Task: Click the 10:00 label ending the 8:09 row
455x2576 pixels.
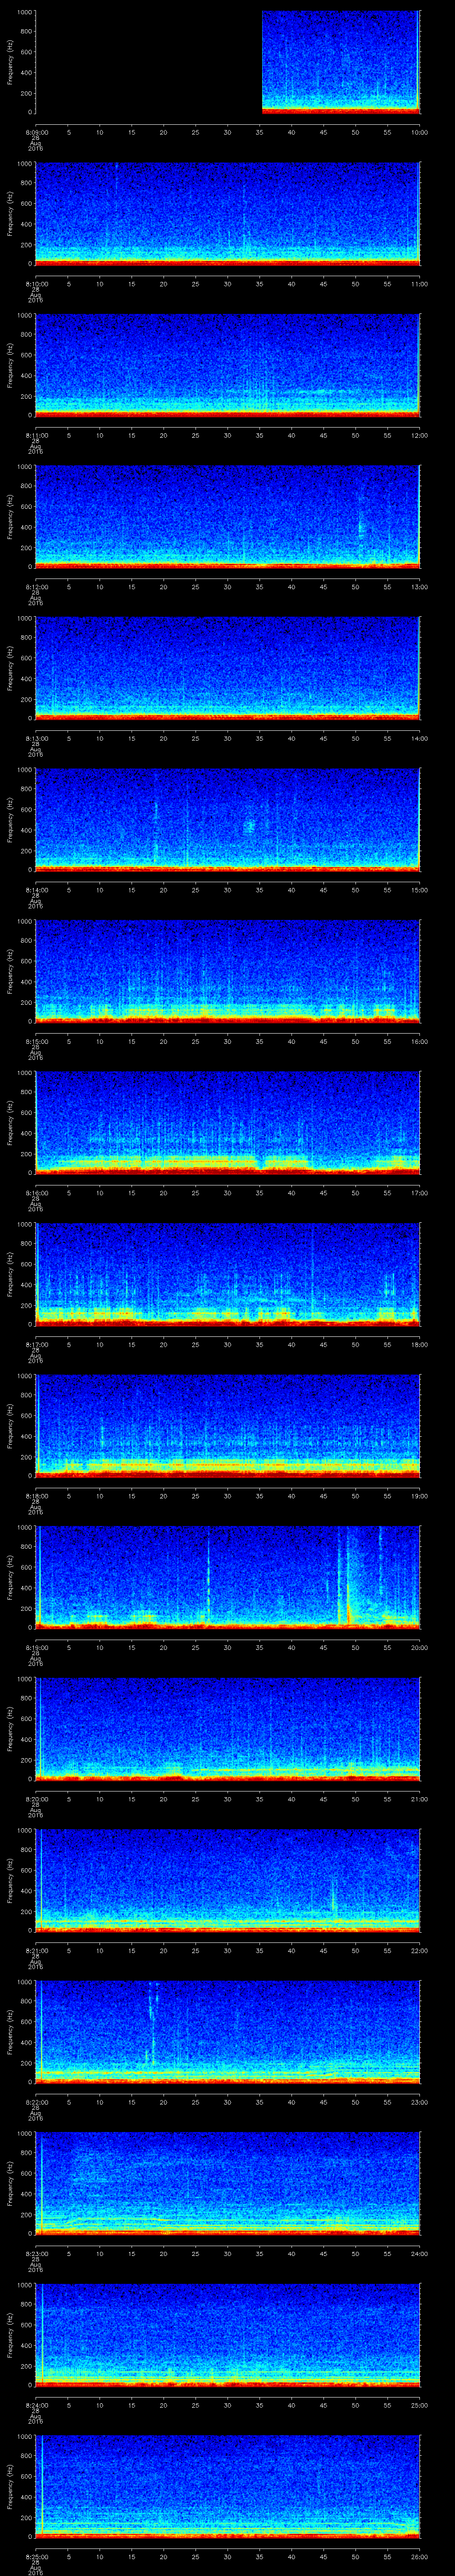Action: (419, 132)
